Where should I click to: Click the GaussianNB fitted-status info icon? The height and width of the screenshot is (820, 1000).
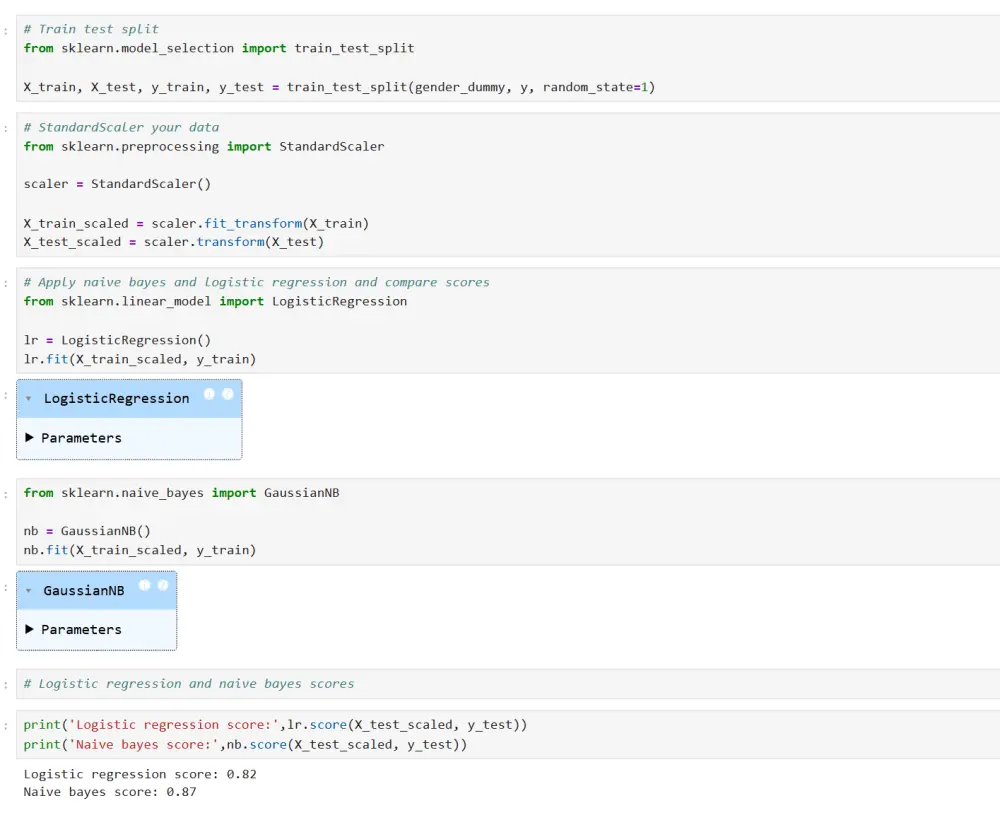click(x=163, y=585)
